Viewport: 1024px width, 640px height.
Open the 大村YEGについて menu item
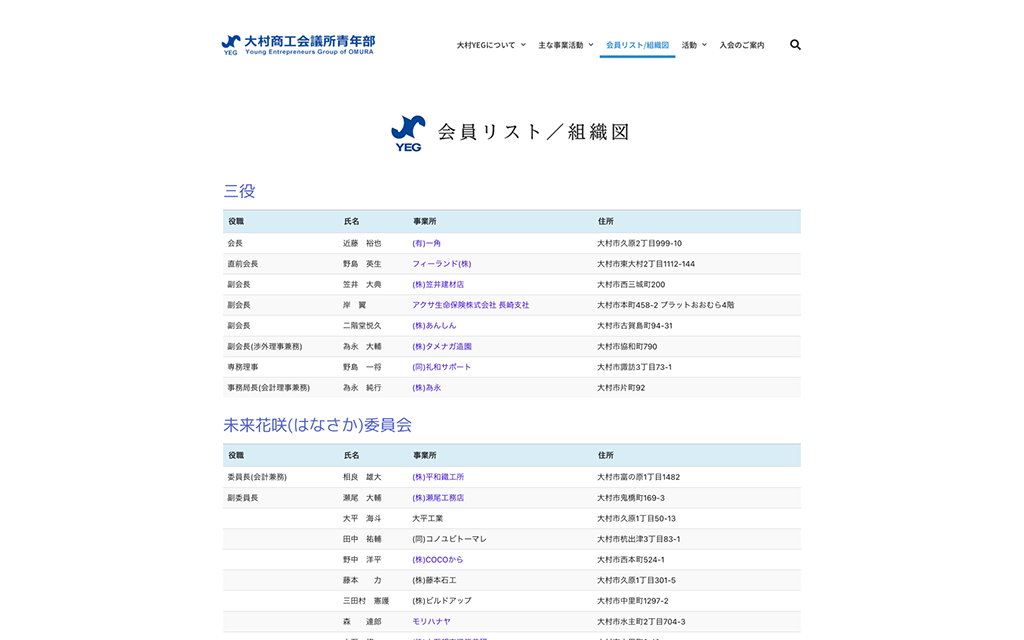click(x=486, y=45)
